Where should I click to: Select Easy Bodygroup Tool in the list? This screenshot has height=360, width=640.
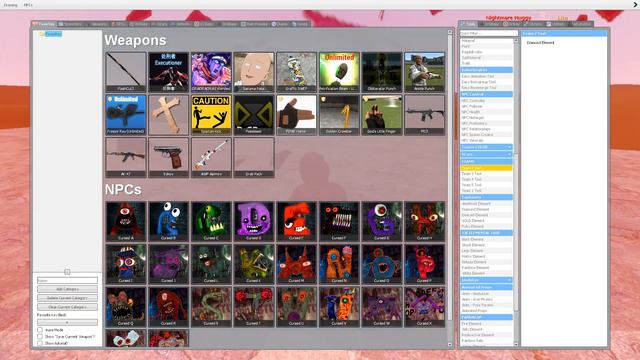pyautogui.click(x=486, y=82)
